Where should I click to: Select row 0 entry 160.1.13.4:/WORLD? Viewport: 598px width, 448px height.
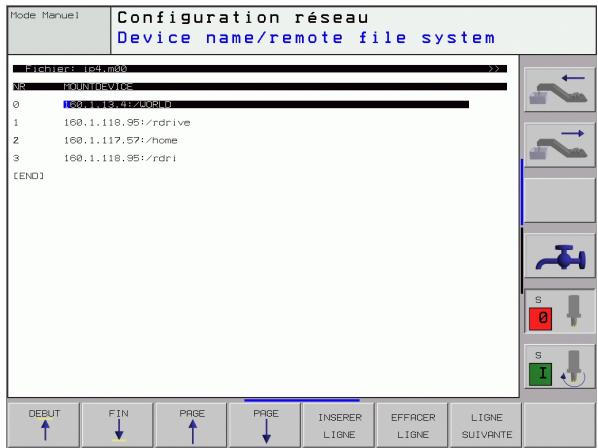(266, 104)
